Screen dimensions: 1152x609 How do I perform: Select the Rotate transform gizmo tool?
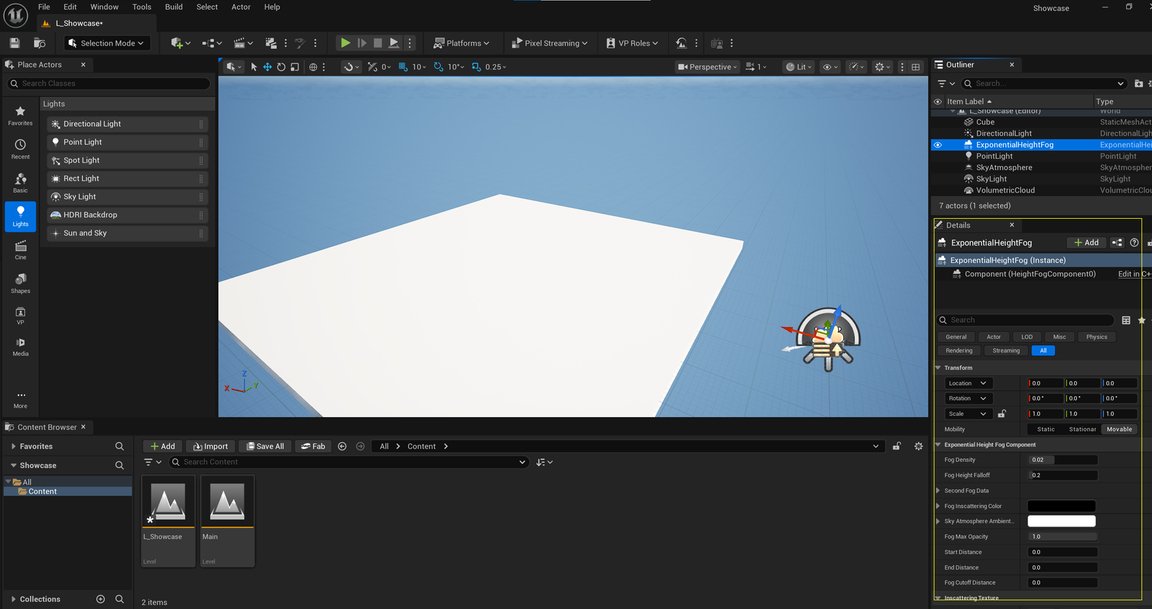[281, 67]
